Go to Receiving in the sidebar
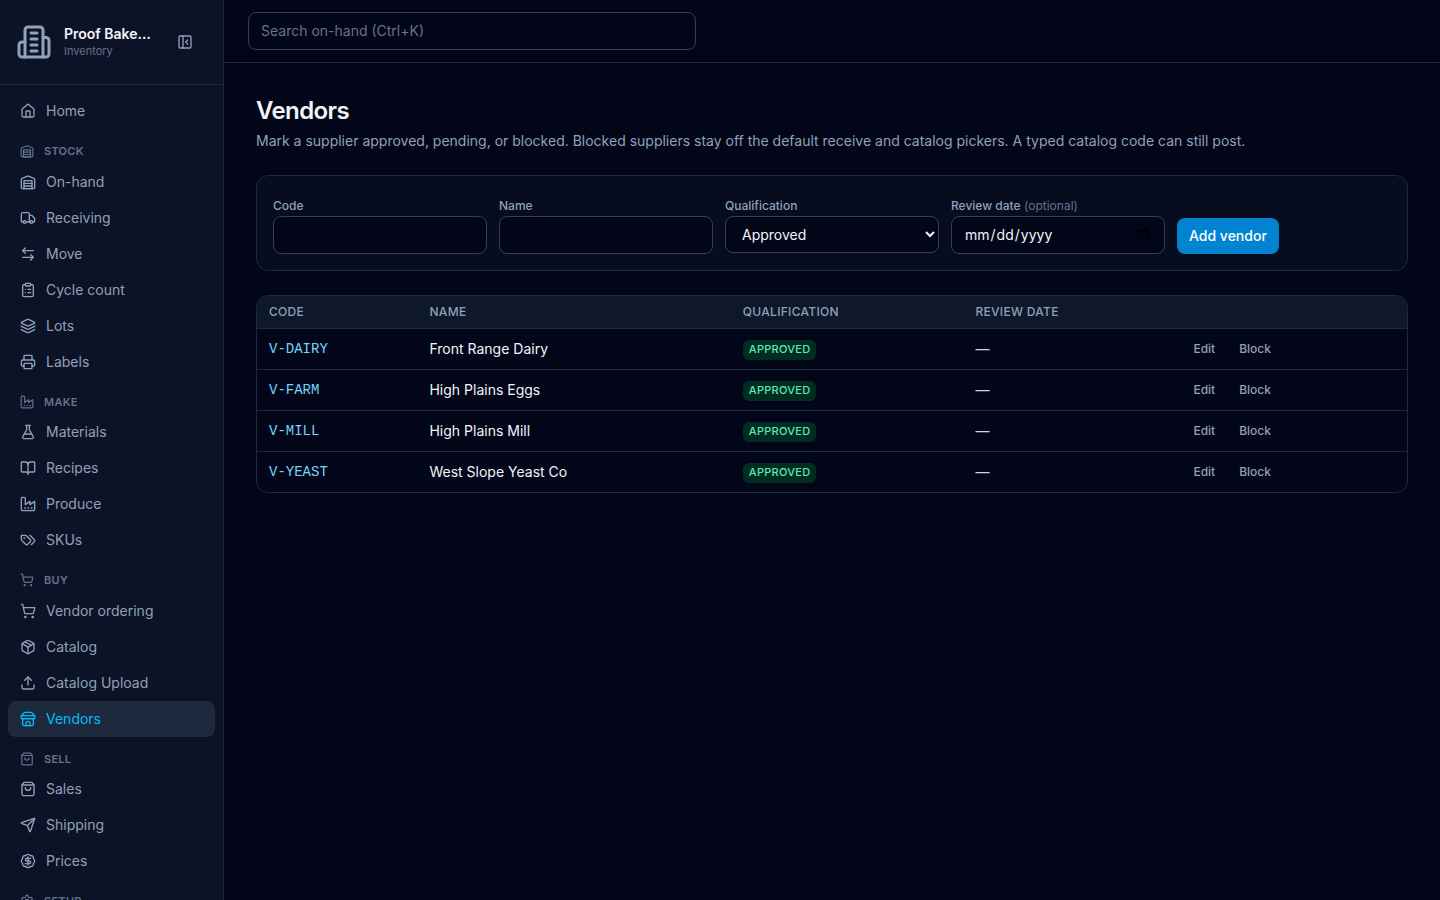The height and width of the screenshot is (900, 1440). coord(111,218)
